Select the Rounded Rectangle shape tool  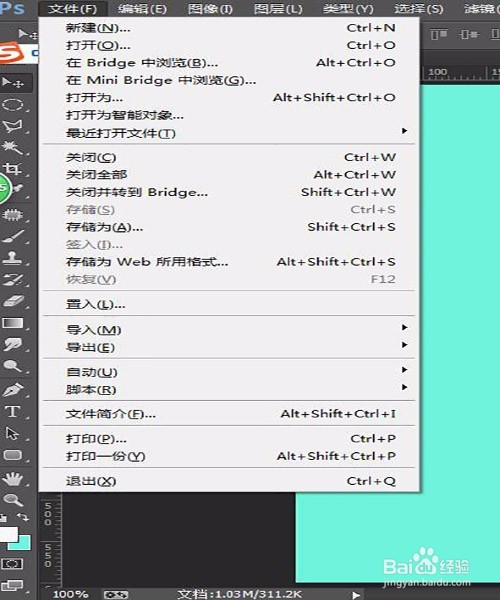pyautogui.click(x=13, y=455)
